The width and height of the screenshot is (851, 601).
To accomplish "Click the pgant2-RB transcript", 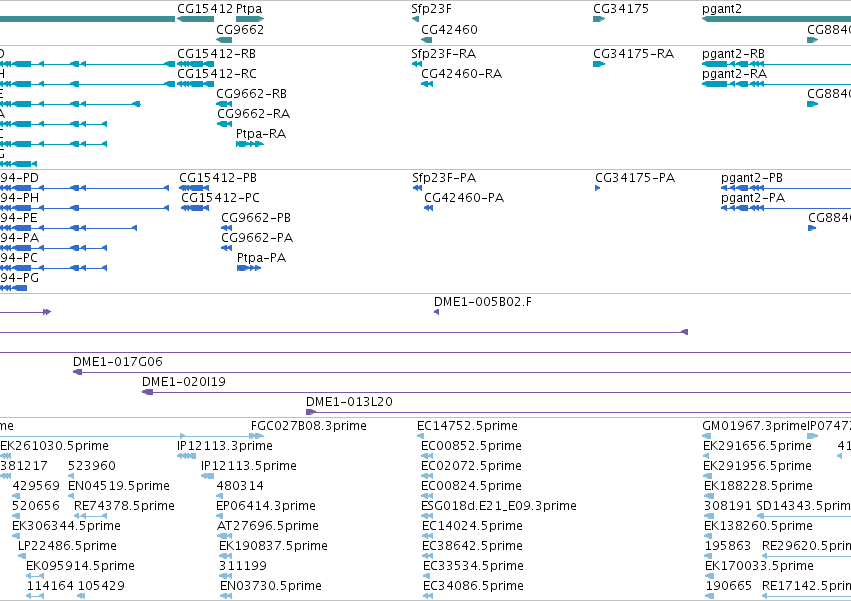I will click(x=733, y=54).
